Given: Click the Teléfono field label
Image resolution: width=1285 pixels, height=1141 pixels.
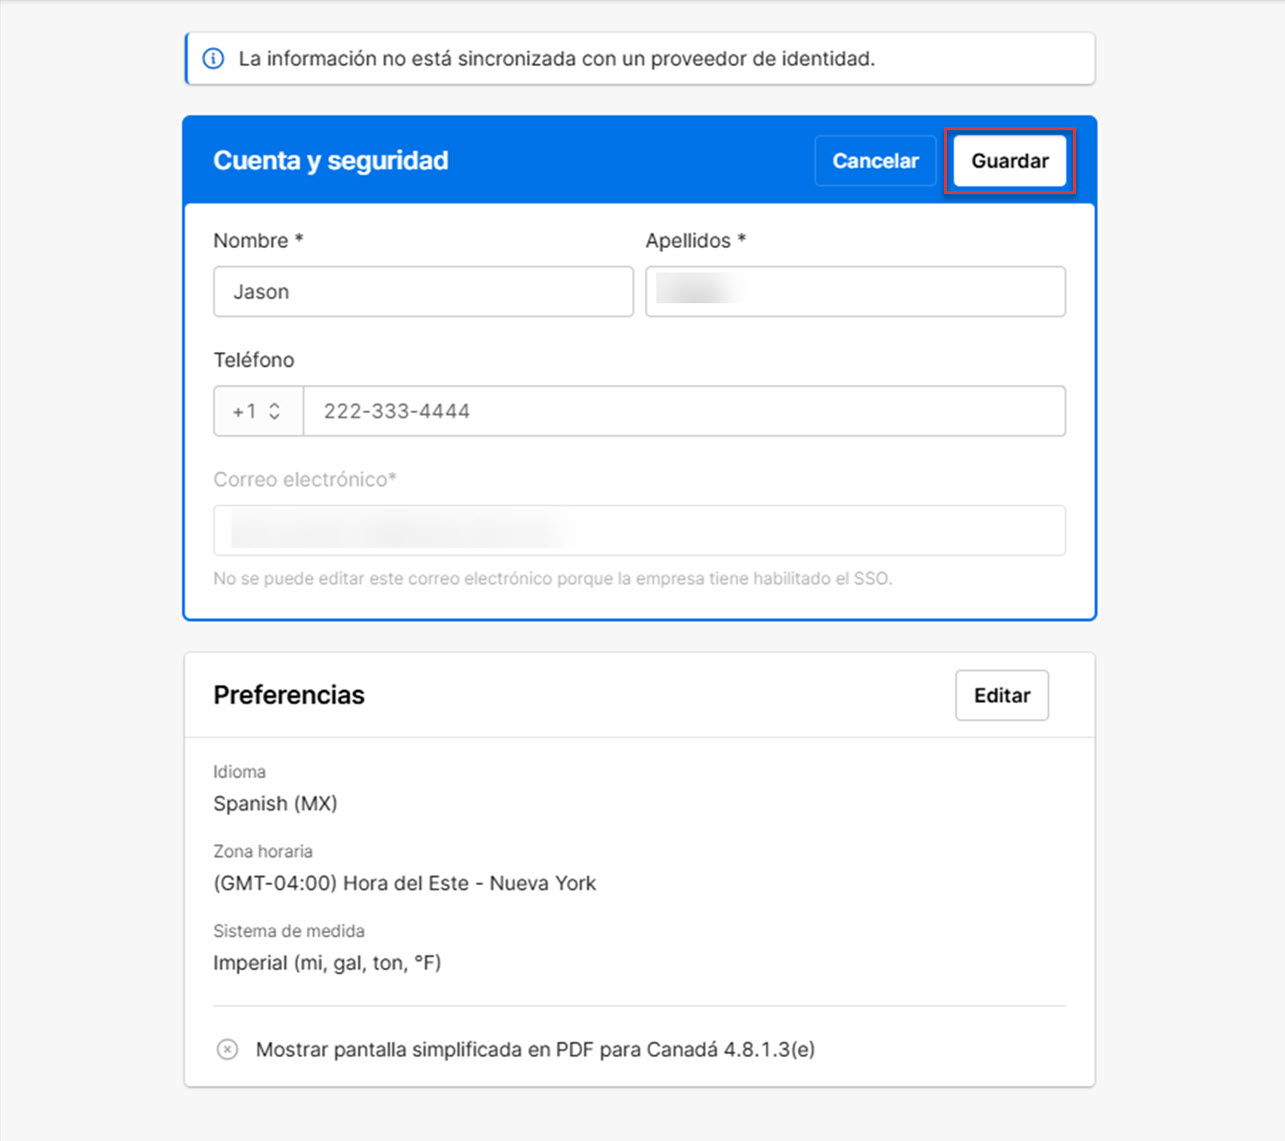Looking at the screenshot, I should 254,360.
